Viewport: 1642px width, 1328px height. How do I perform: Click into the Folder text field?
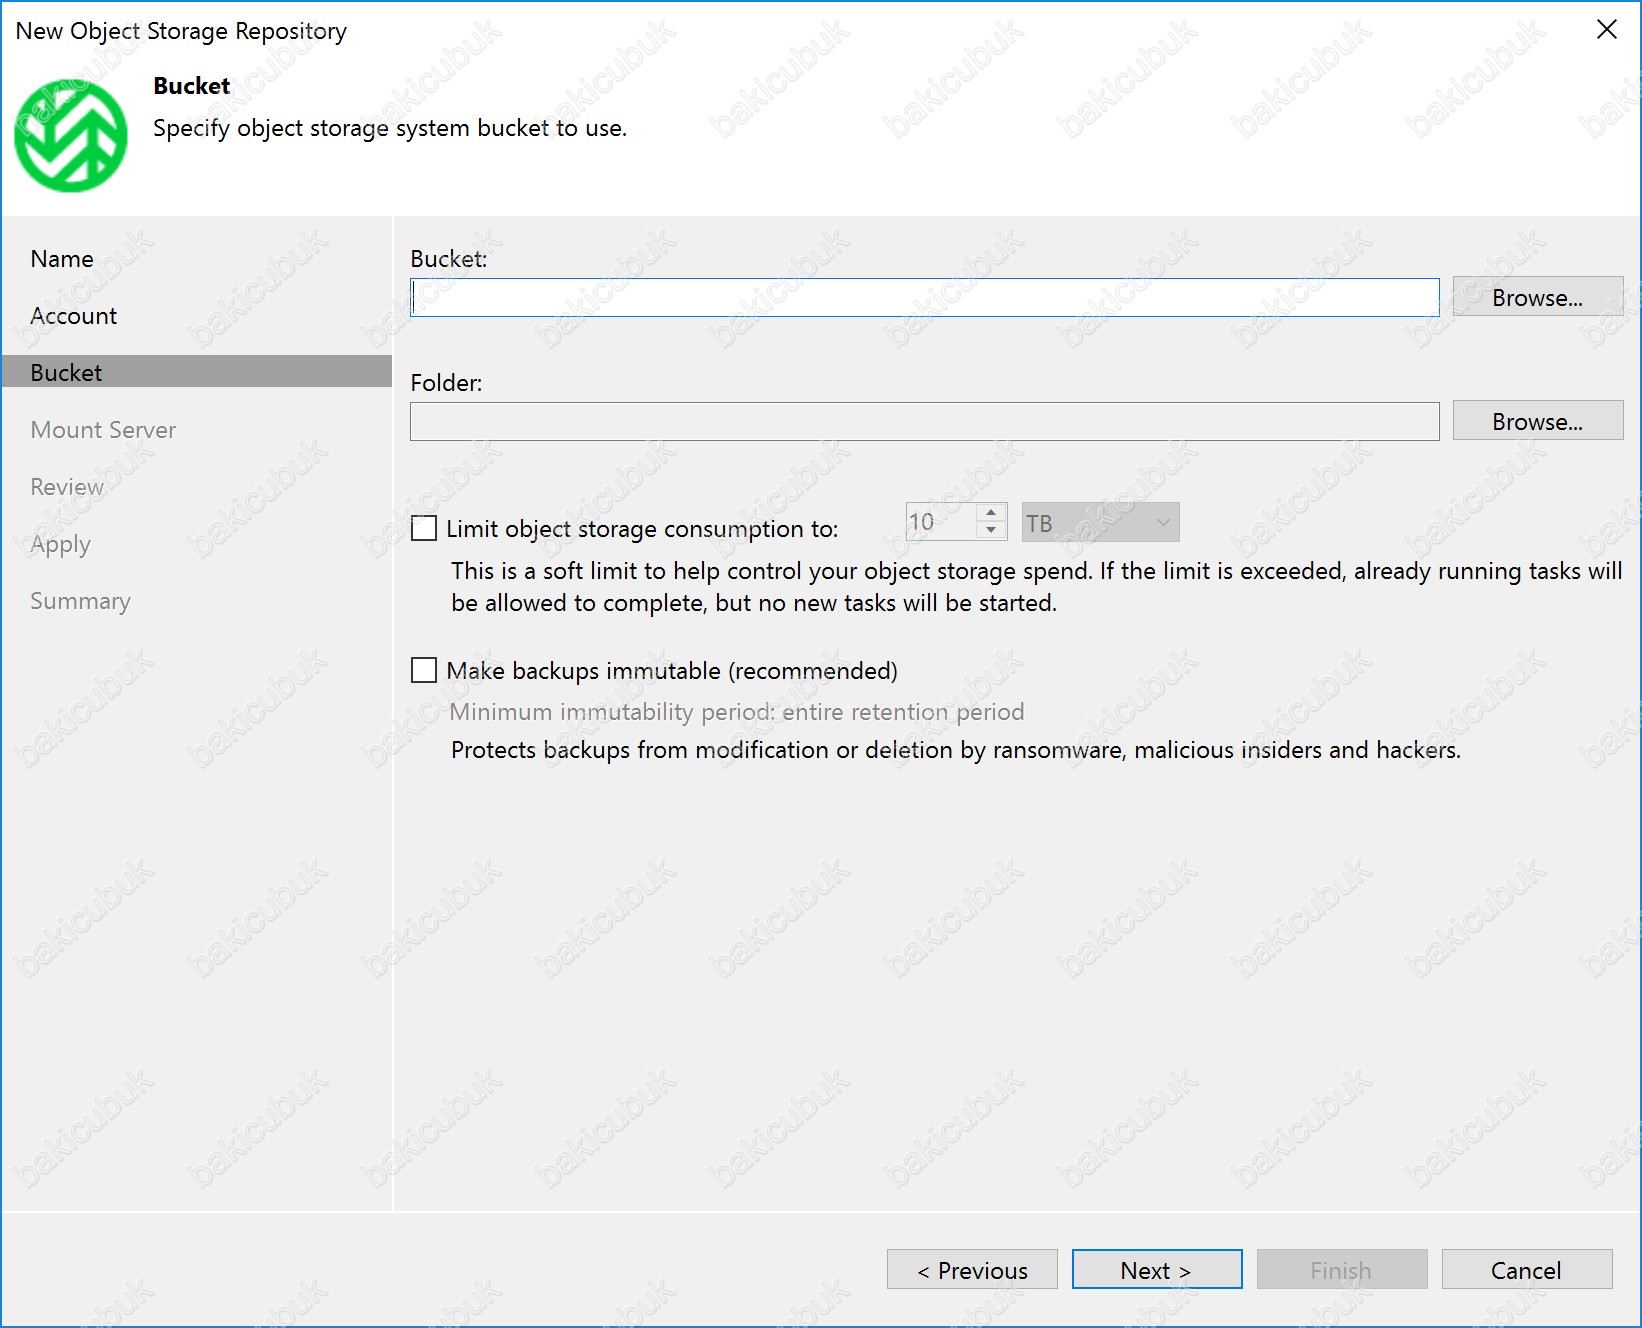(924, 422)
